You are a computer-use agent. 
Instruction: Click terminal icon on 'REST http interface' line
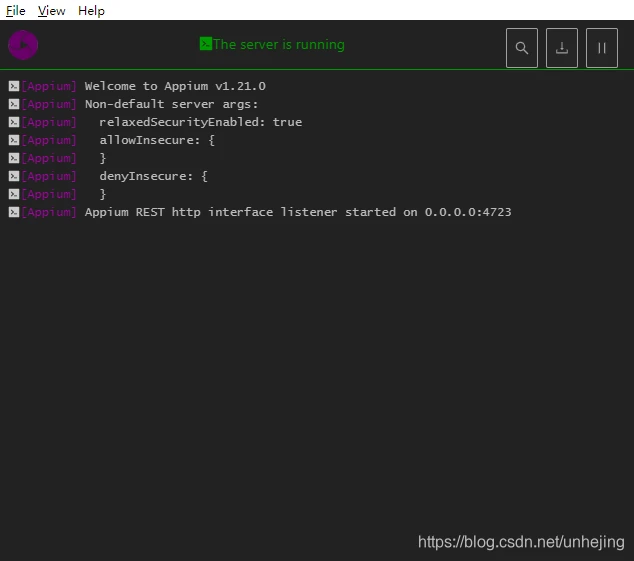click(14, 212)
